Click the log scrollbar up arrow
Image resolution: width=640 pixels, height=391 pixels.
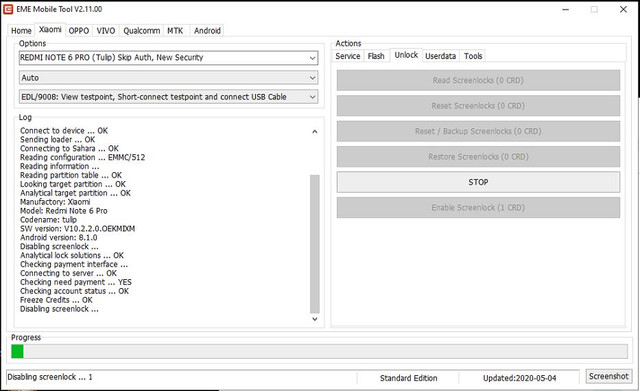coord(315,131)
